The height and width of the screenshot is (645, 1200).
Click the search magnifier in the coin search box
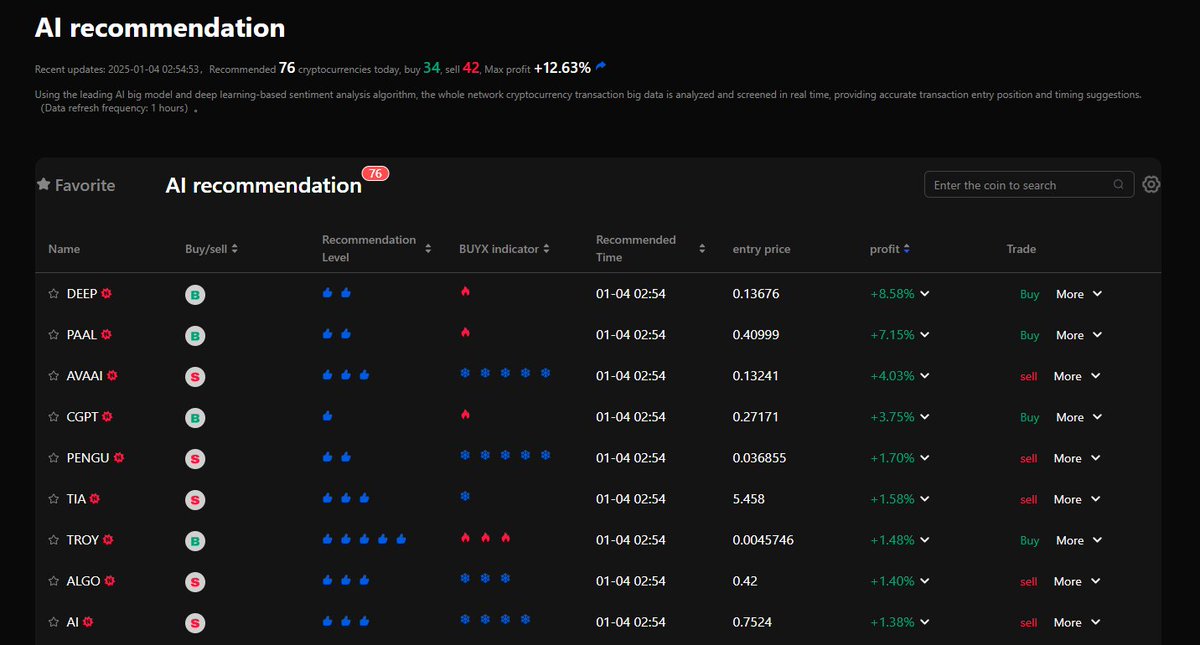point(1118,184)
